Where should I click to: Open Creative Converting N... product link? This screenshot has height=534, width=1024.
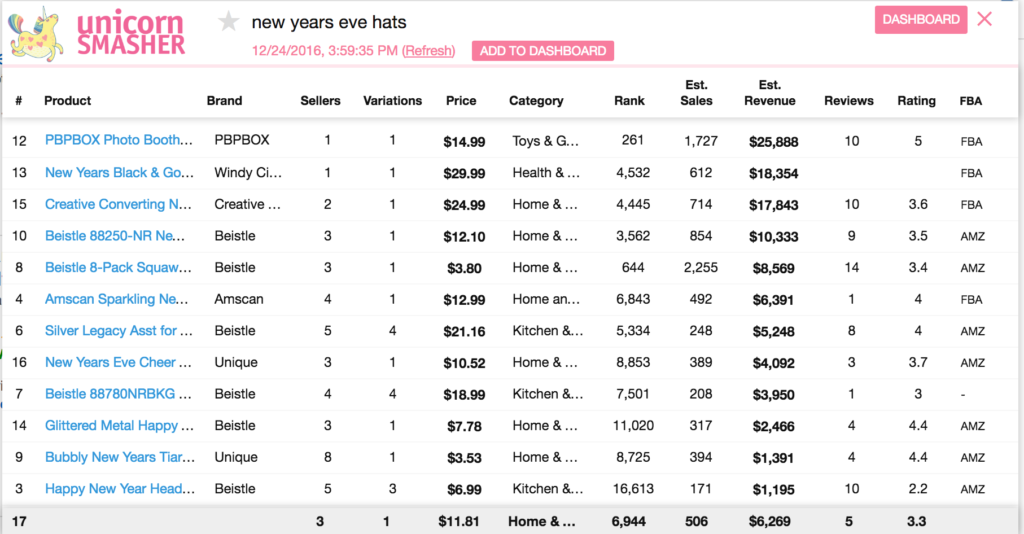118,204
